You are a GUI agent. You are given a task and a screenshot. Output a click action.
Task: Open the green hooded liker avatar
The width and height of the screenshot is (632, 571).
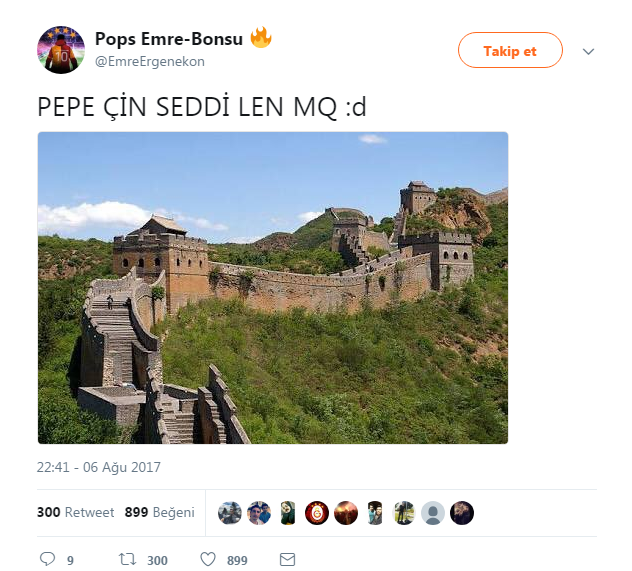tap(288, 513)
